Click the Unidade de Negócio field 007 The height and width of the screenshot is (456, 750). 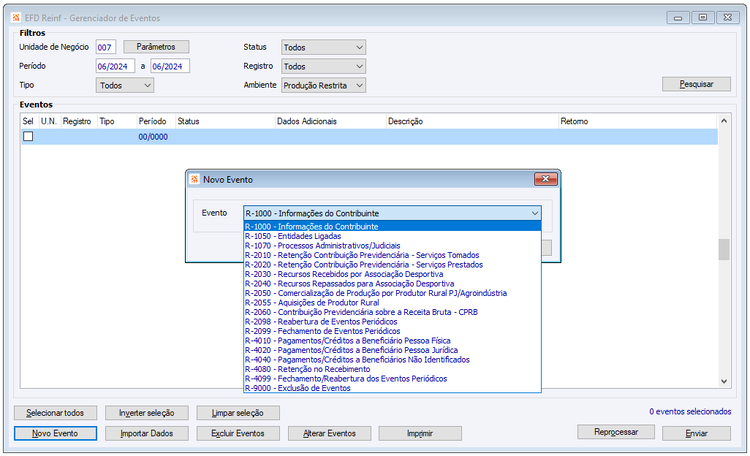click(105, 47)
